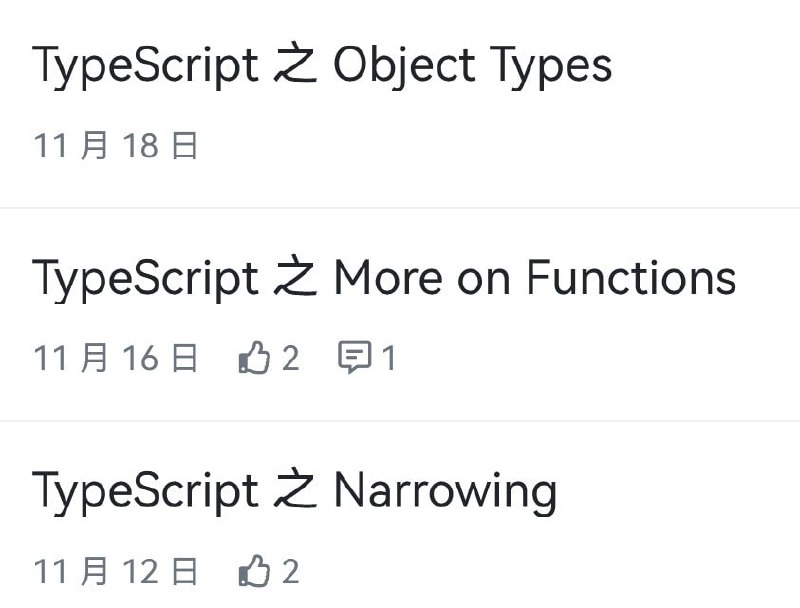Open the TypeScript 之 Narrowing article
800x608 pixels.
pyautogui.click(x=294, y=490)
